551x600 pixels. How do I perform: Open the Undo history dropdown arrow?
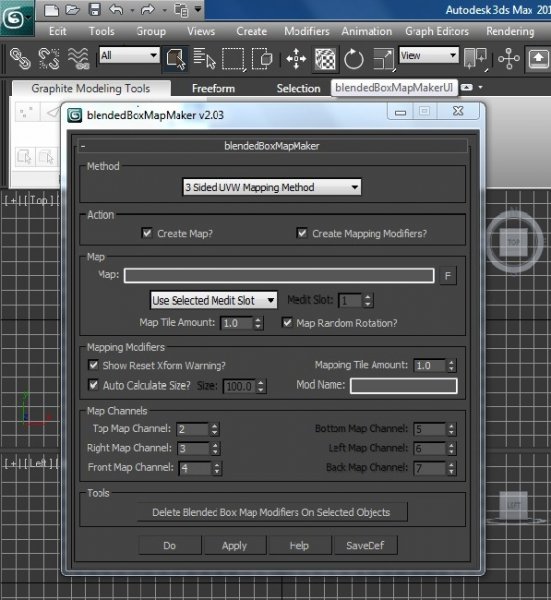pyautogui.click(x=132, y=10)
